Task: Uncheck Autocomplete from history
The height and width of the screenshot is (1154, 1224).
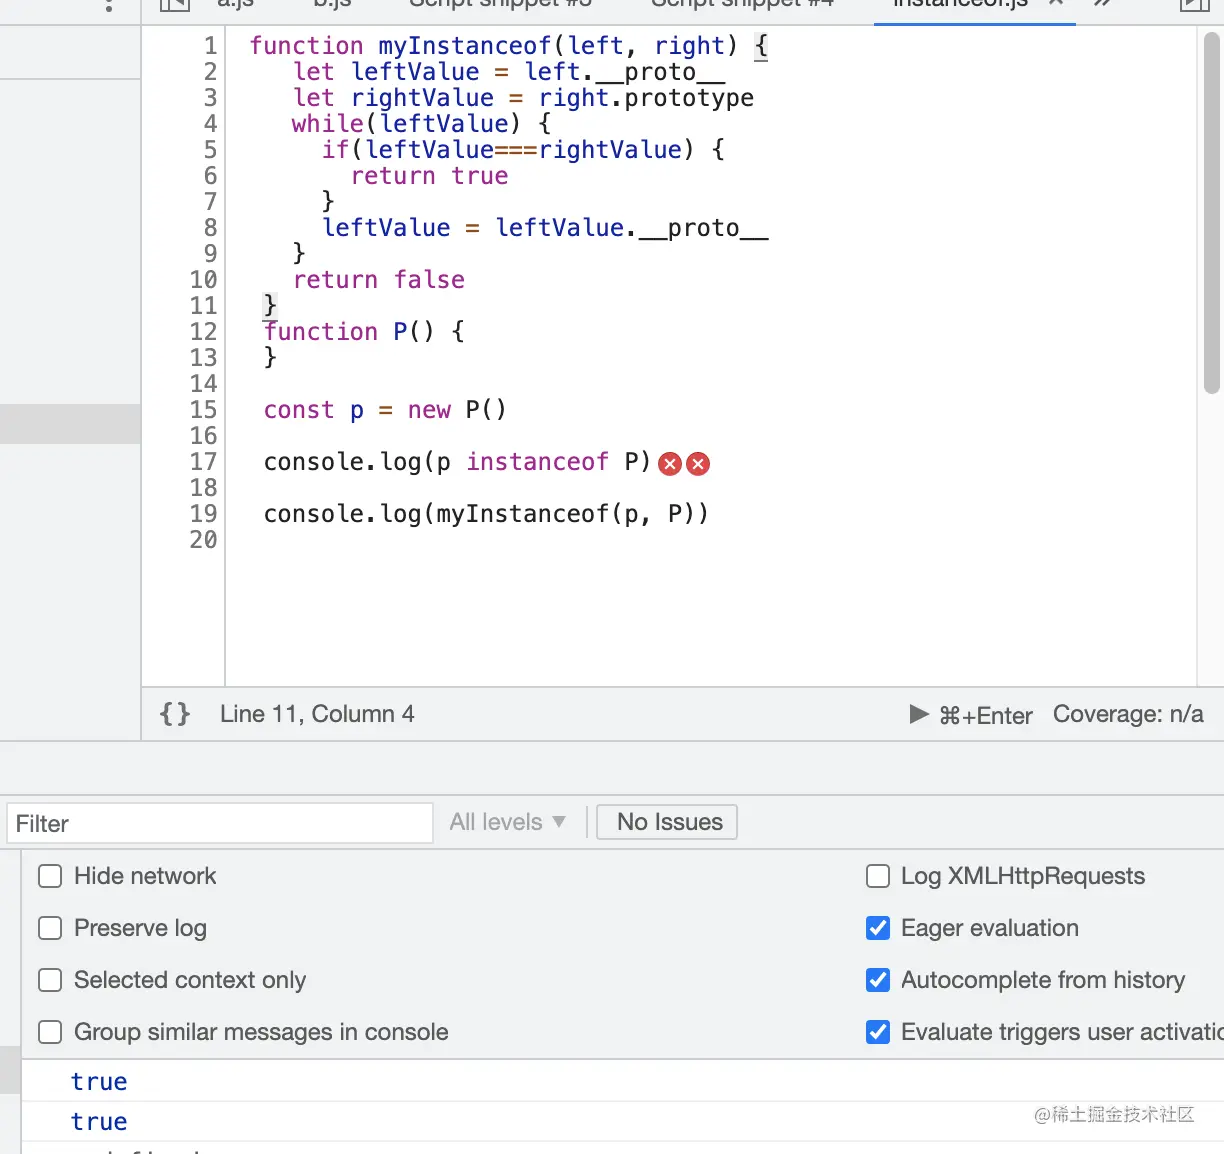Action: 878,980
